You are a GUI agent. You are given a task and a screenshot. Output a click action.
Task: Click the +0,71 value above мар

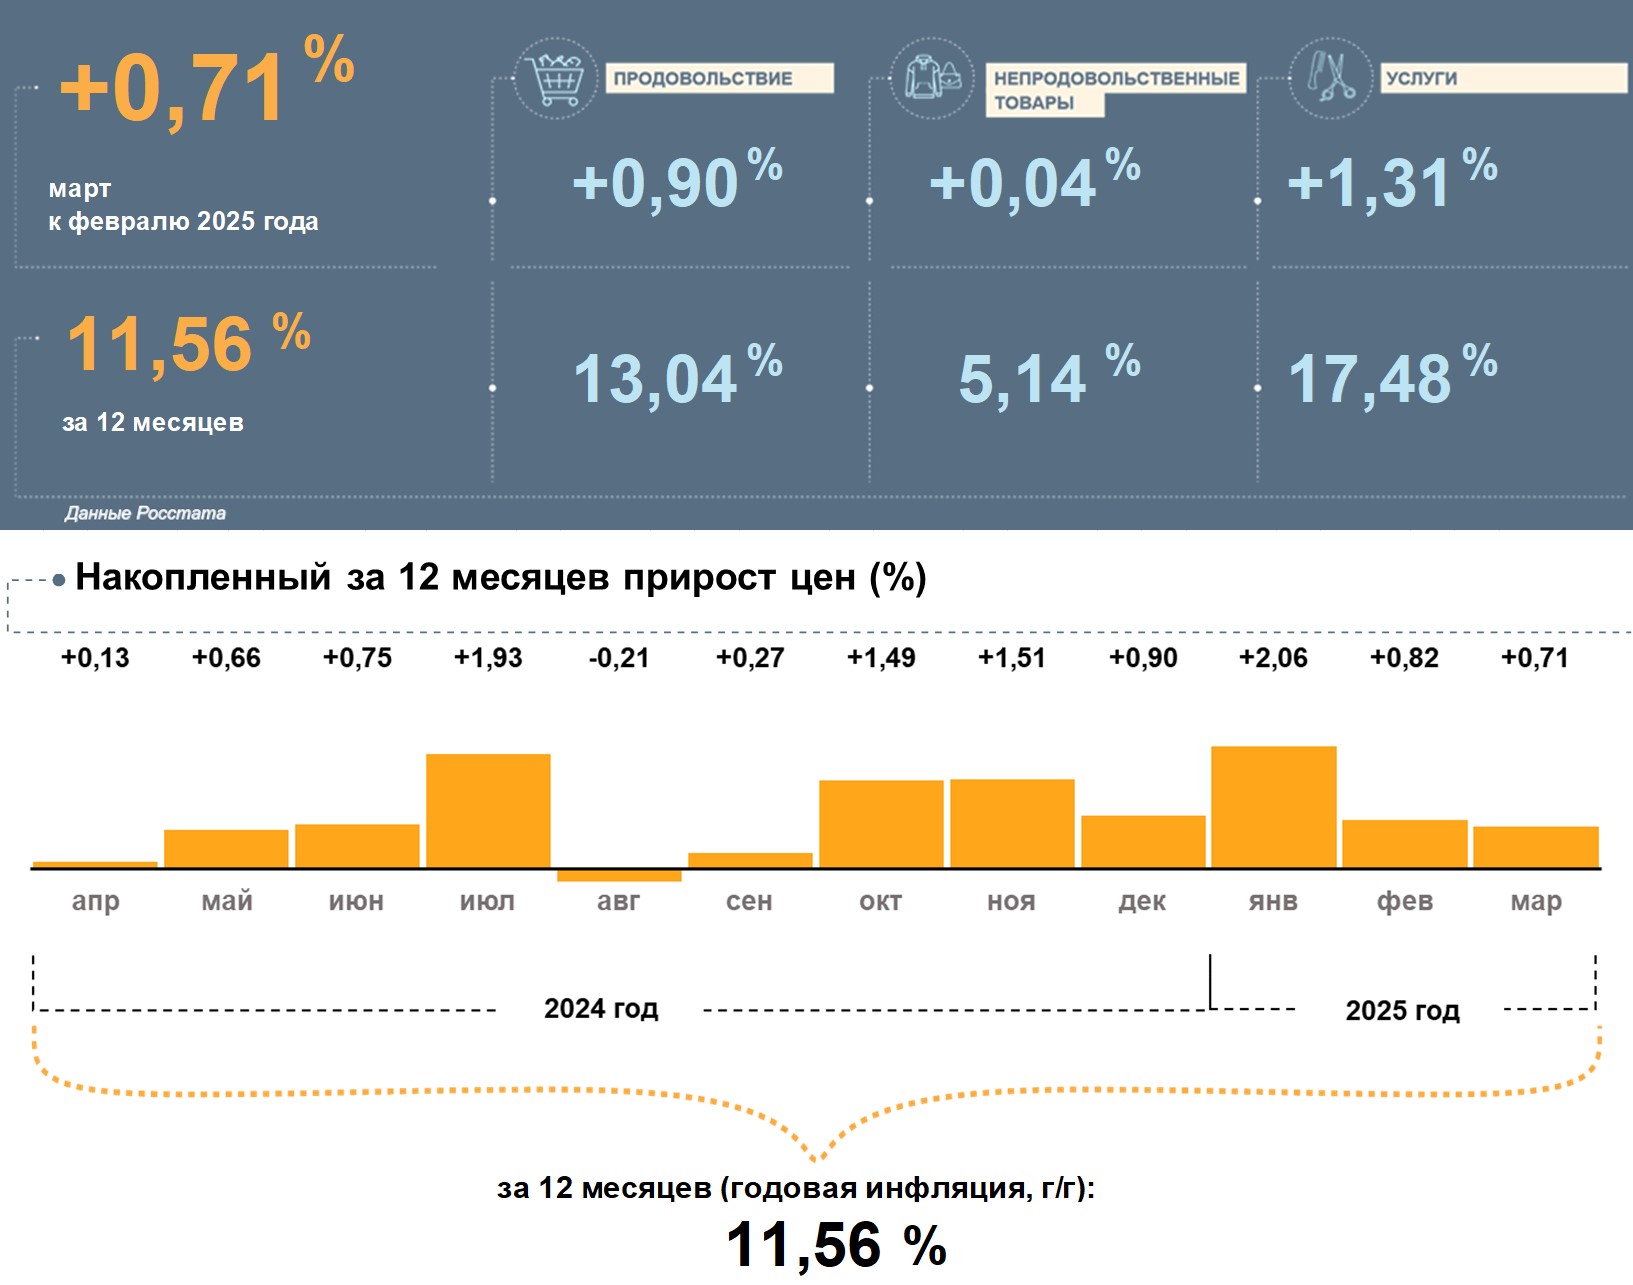[1535, 658]
